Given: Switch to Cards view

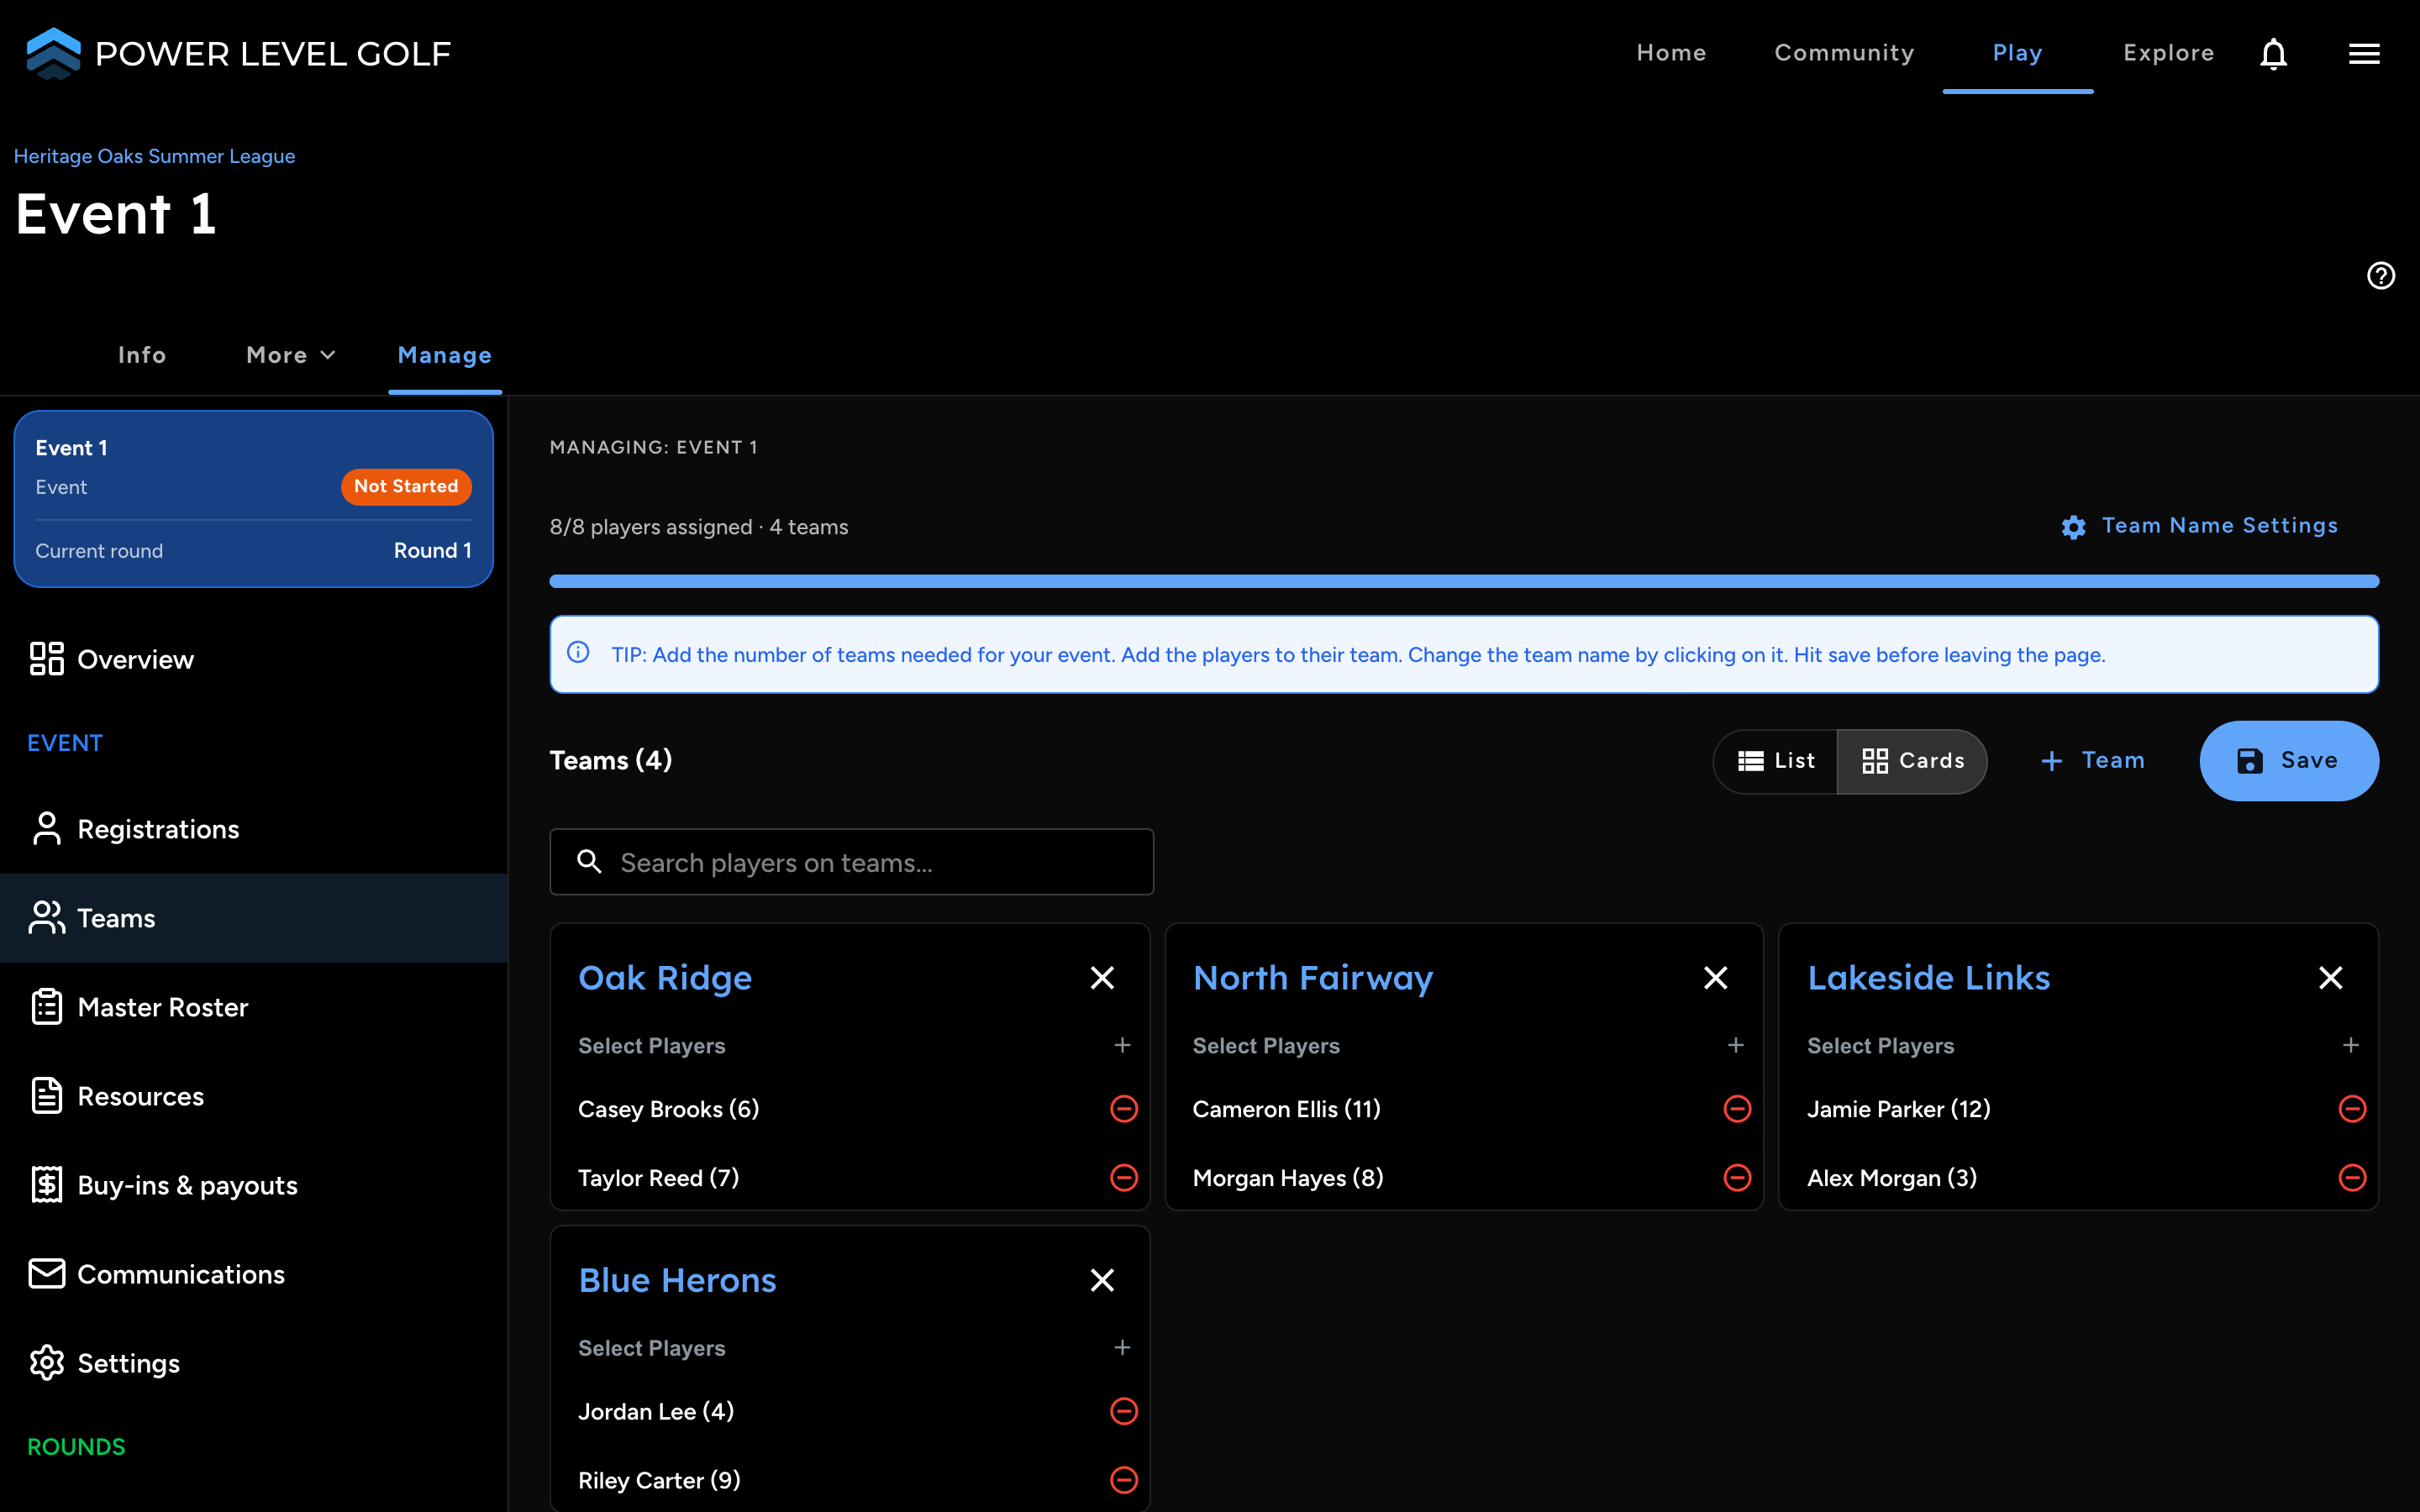Looking at the screenshot, I should pyautogui.click(x=1912, y=761).
